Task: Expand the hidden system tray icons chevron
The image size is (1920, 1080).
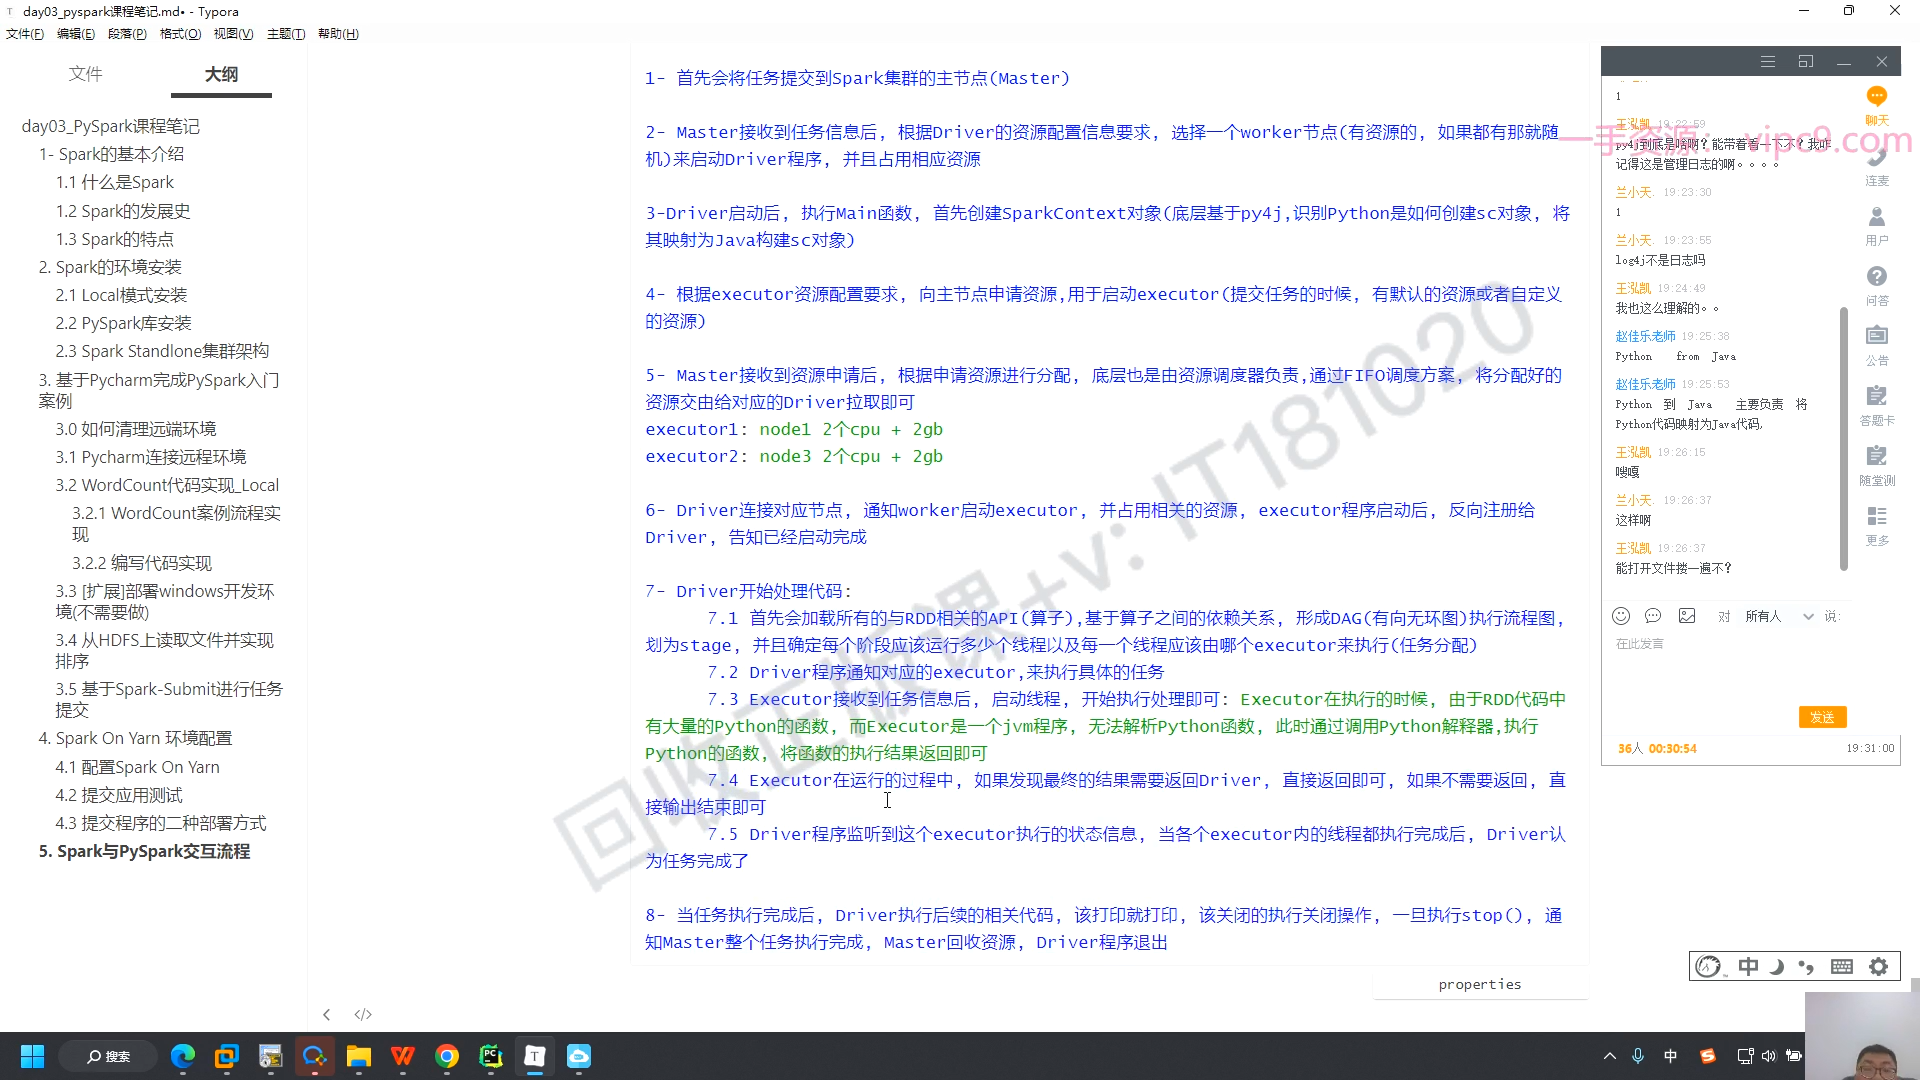Action: click(x=1609, y=1056)
